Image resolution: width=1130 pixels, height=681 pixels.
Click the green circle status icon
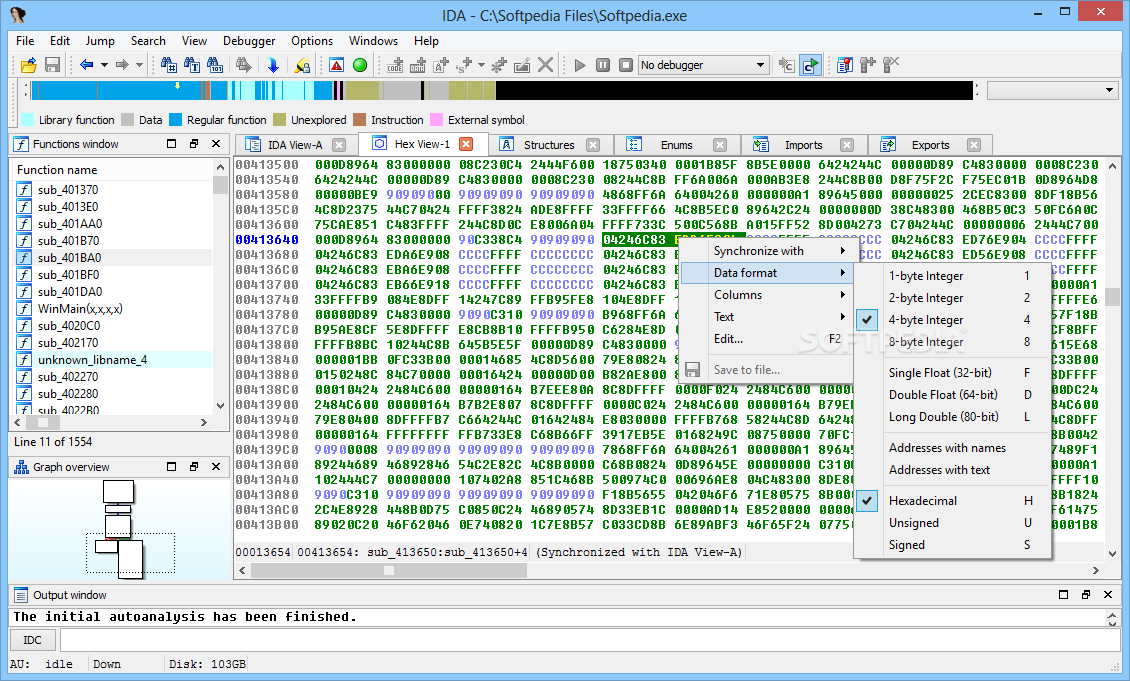coord(360,65)
